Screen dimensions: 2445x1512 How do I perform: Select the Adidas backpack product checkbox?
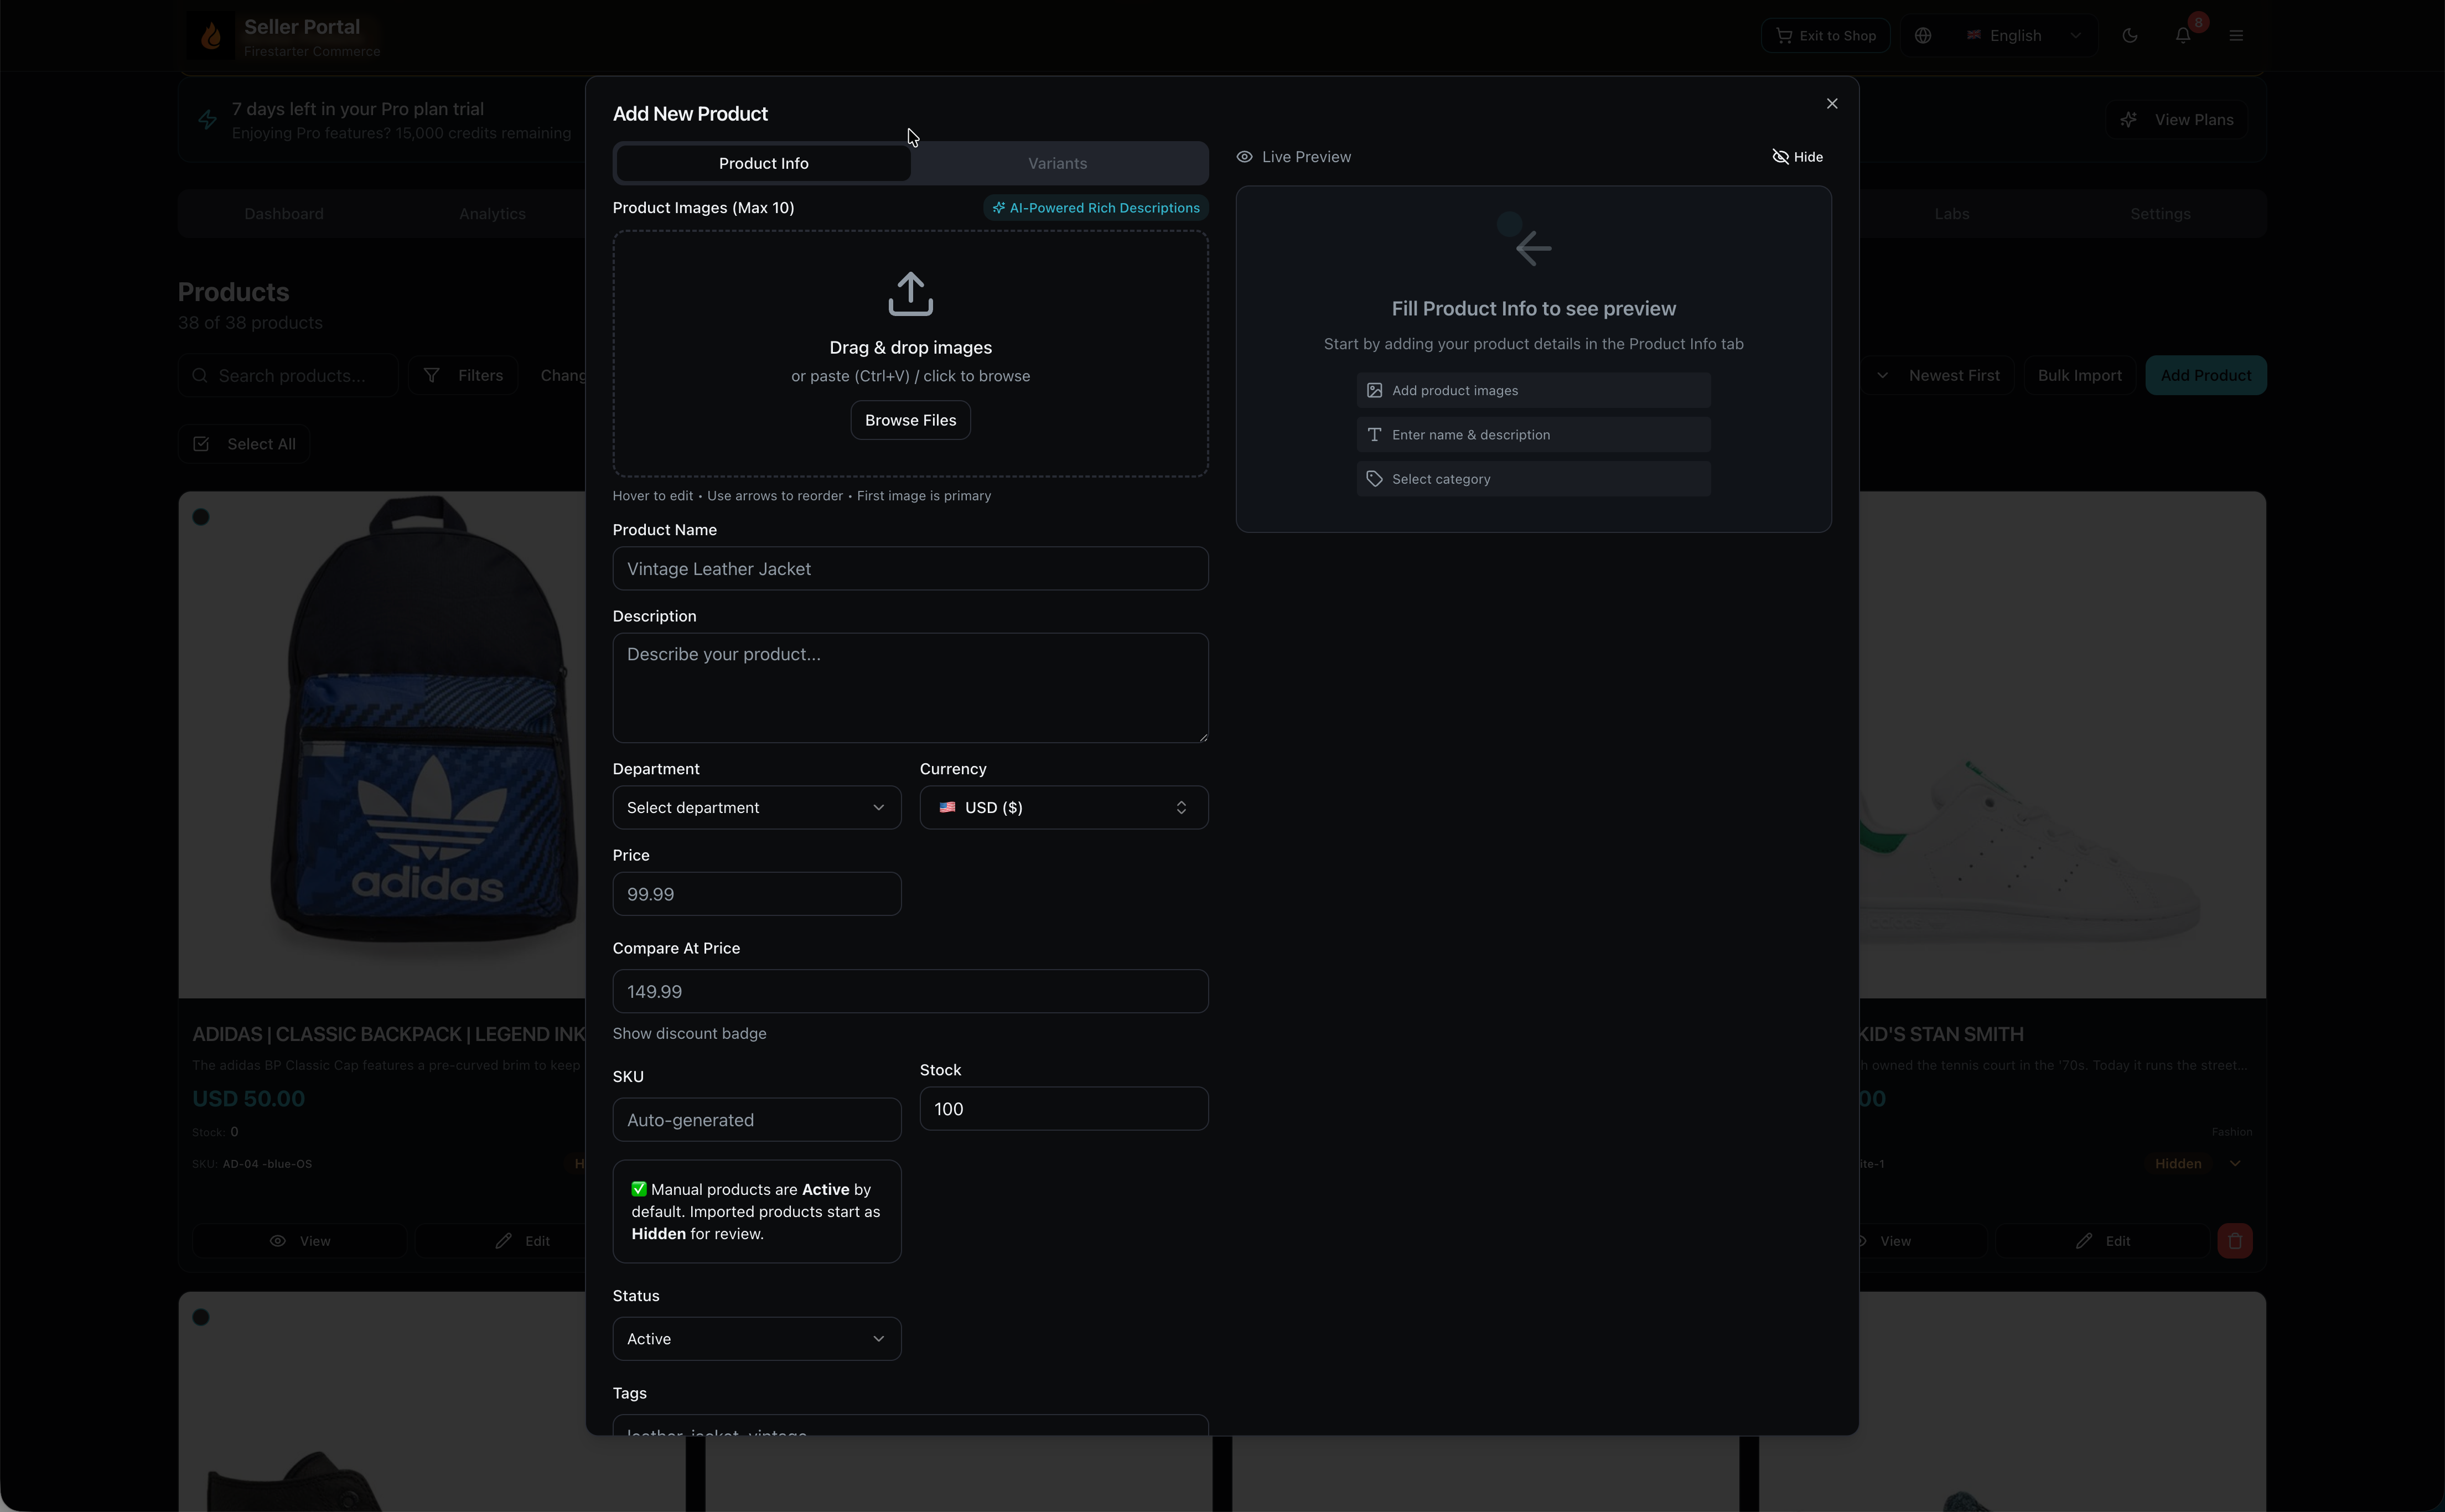pyautogui.click(x=201, y=517)
